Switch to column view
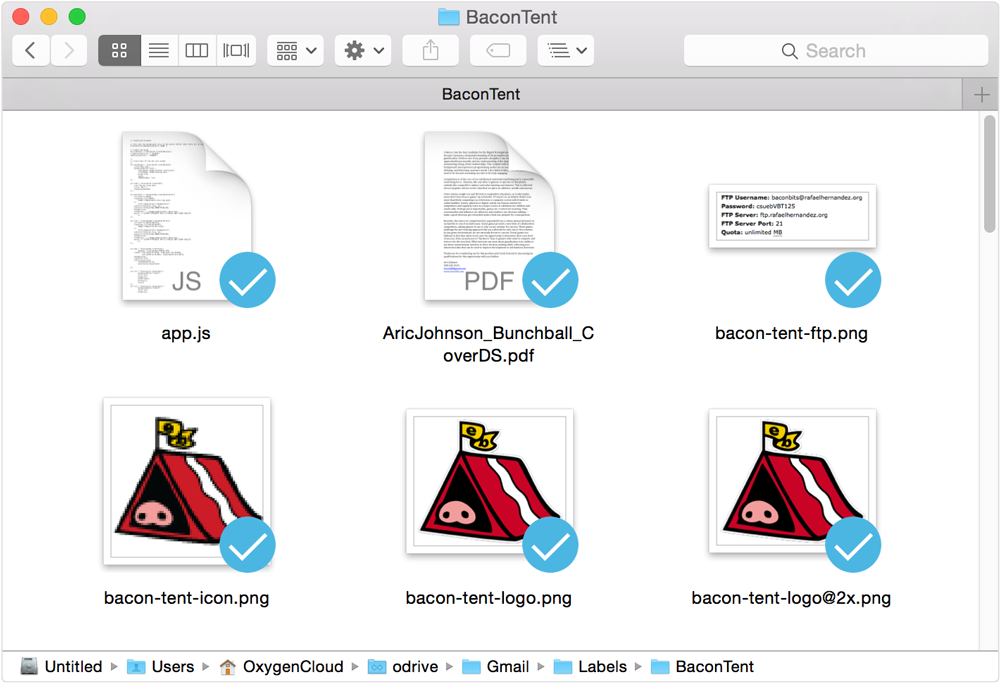This screenshot has height=683, width=1000. [197, 50]
